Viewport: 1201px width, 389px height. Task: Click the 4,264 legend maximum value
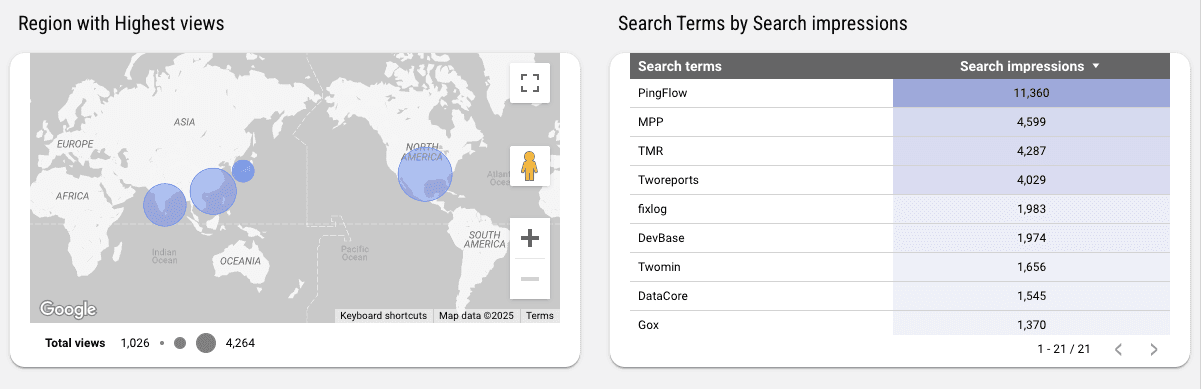[x=240, y=343]
